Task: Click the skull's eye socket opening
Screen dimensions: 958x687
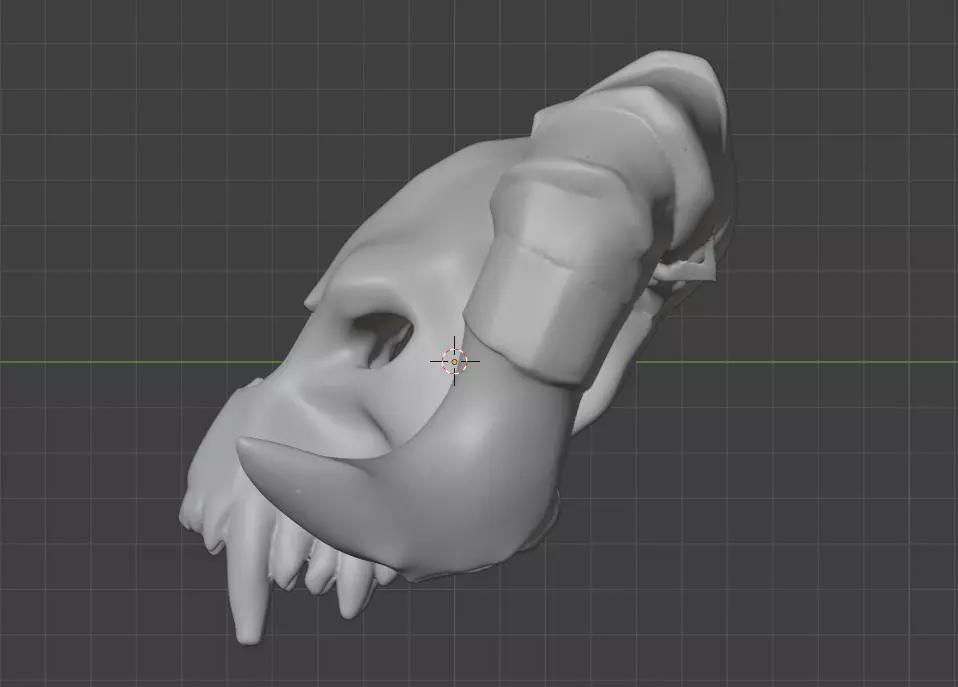Action: (x=383, y=340)
